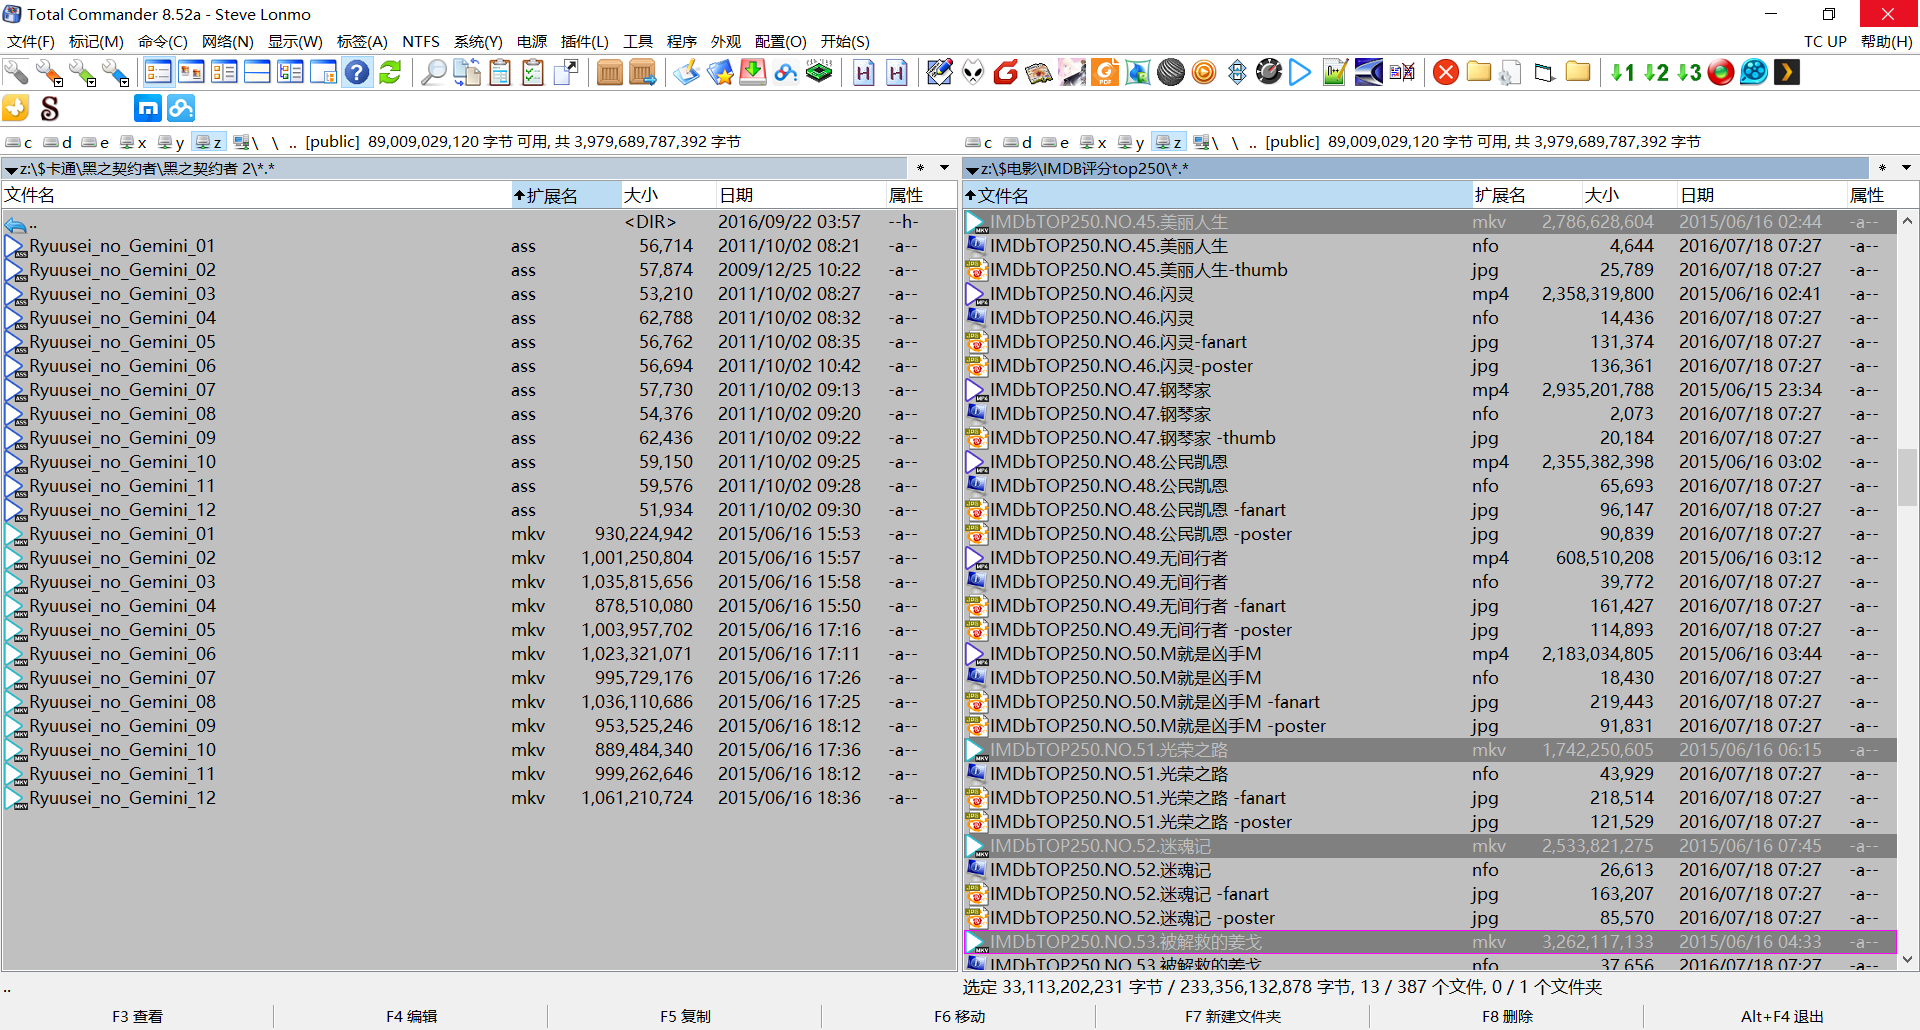Open the 标记(M) menu
Image resolution: width=1920 pixels, height=1030 pixels.
96,42
